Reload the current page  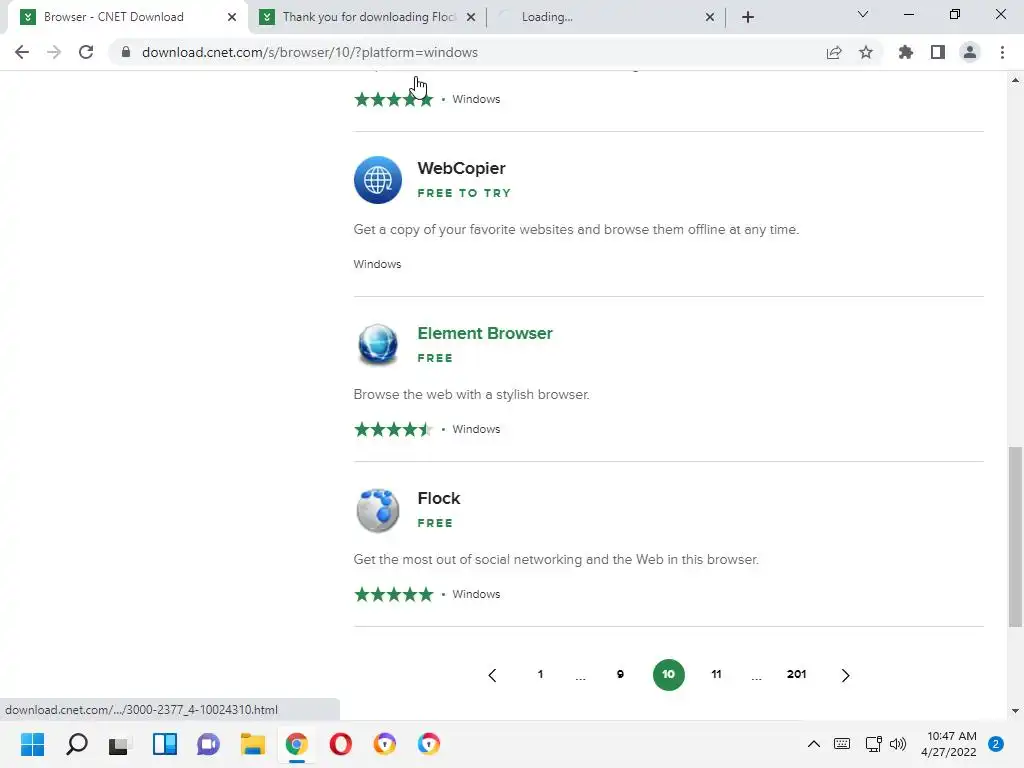pos(86,52)
